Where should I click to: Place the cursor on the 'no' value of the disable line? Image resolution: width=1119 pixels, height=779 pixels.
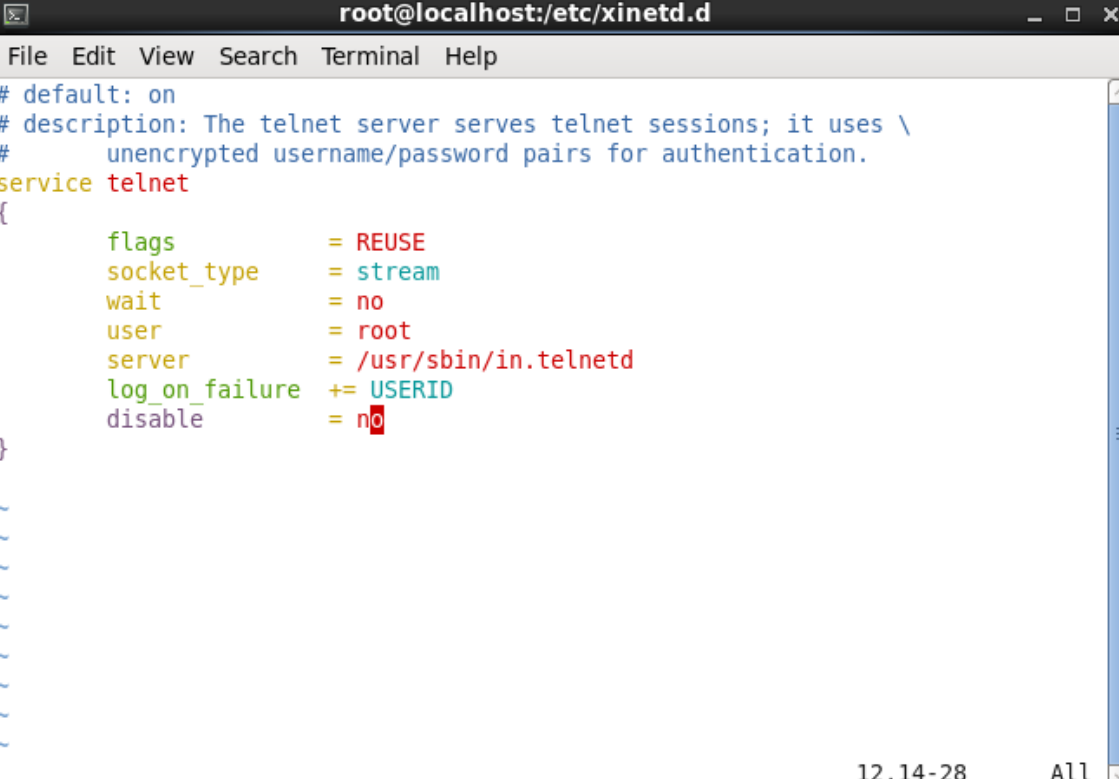click(370, 419)
